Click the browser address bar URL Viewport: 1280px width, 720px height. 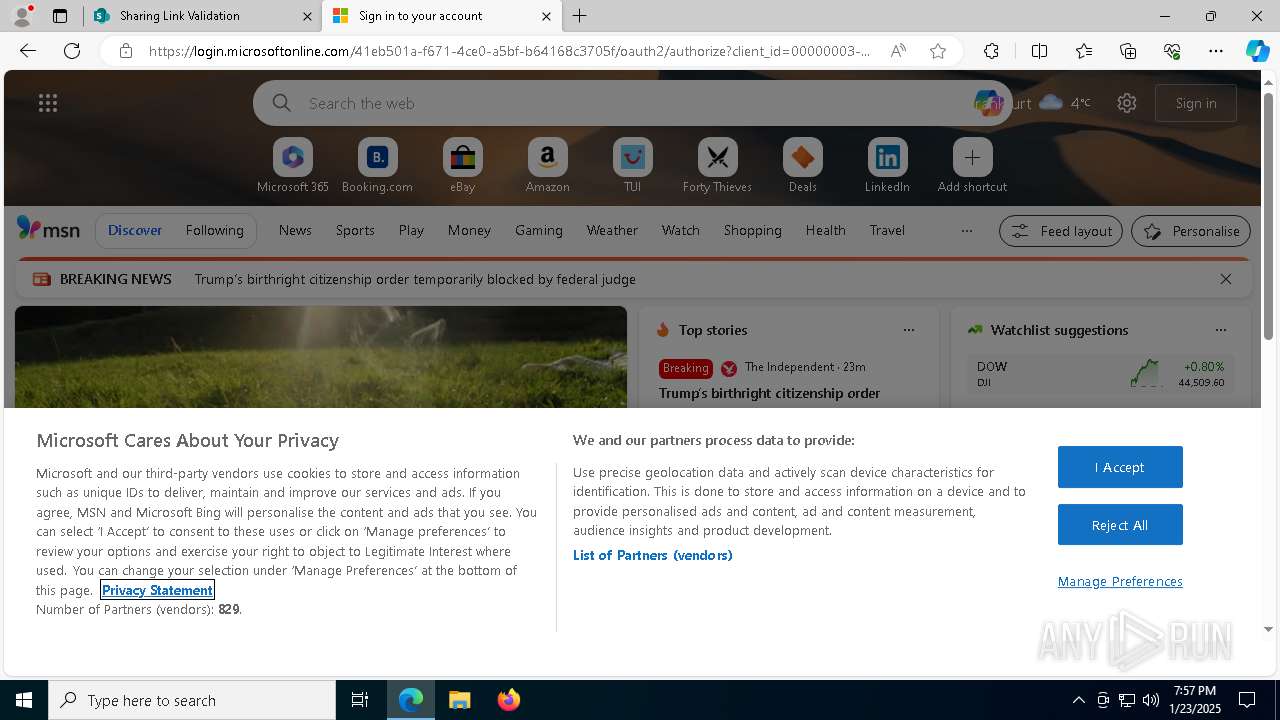(510, 51)
